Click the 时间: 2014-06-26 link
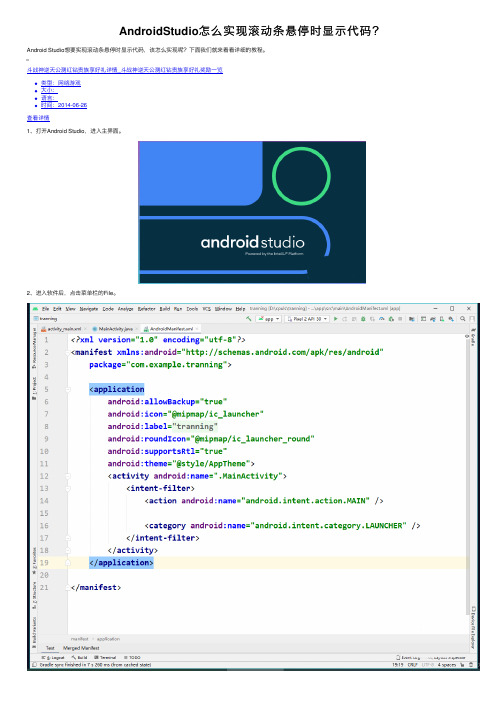504x713 pixels. click(64, 105)
